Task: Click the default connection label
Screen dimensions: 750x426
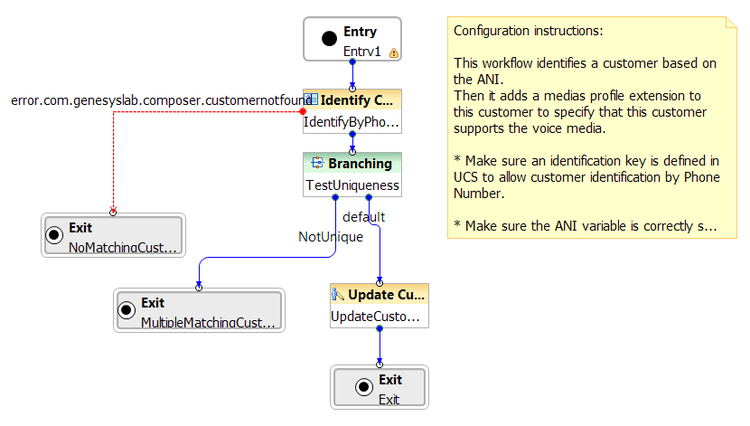Action: pyautogui.click(x=364, y=217)
